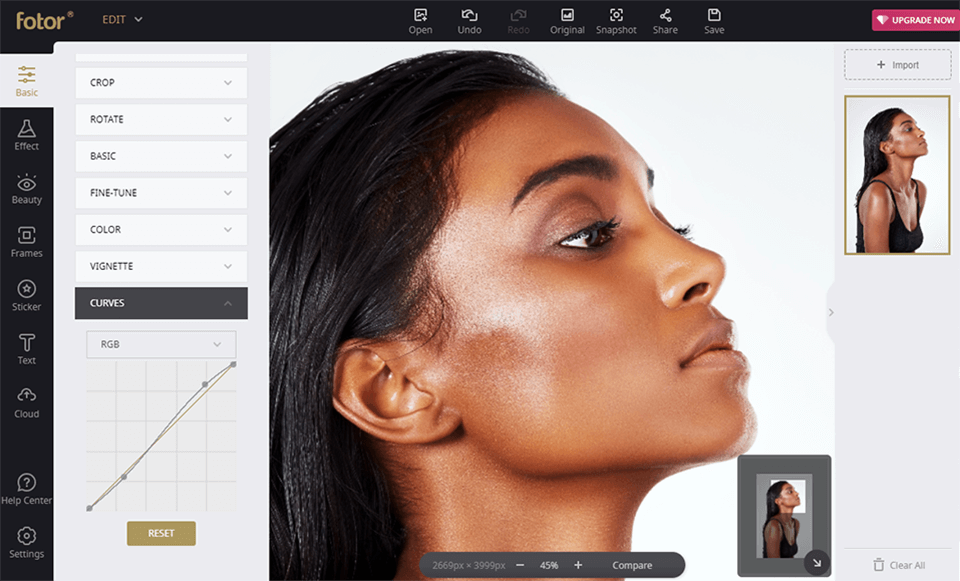
Task: Open the Sticker star icon
Action: tap(26, 295)
